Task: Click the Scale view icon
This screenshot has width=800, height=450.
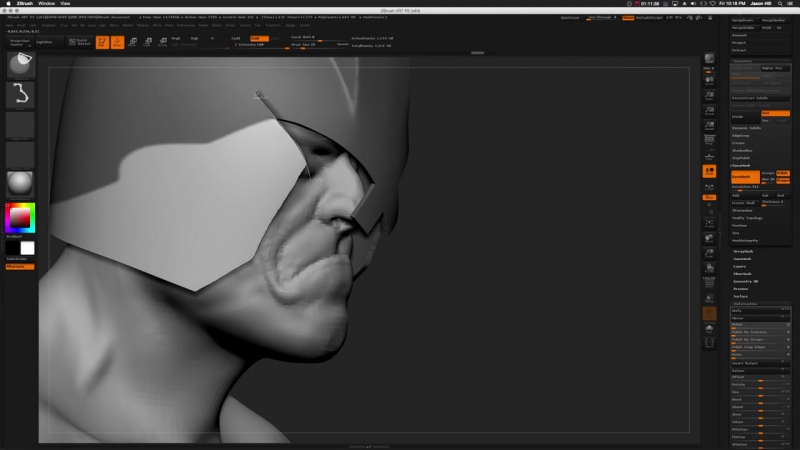Action: pyautogui.click(x=709, y=253)
